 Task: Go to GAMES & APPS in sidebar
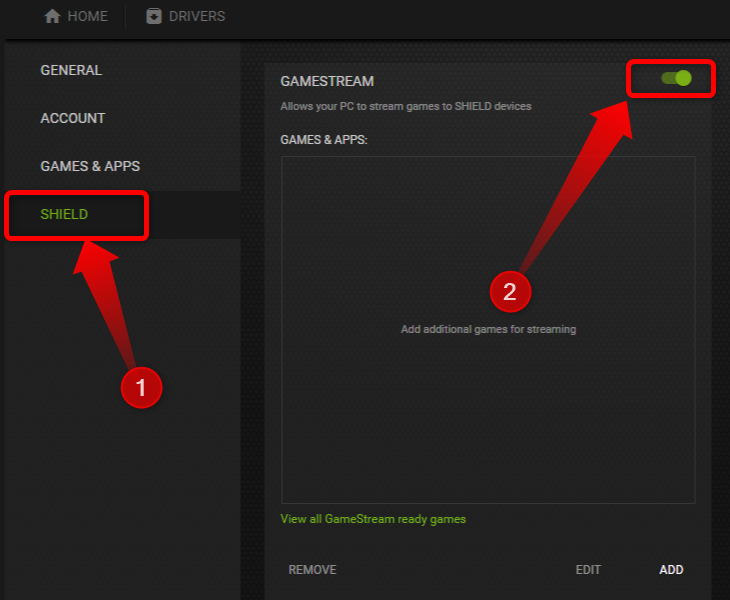(x=90, y=166)
